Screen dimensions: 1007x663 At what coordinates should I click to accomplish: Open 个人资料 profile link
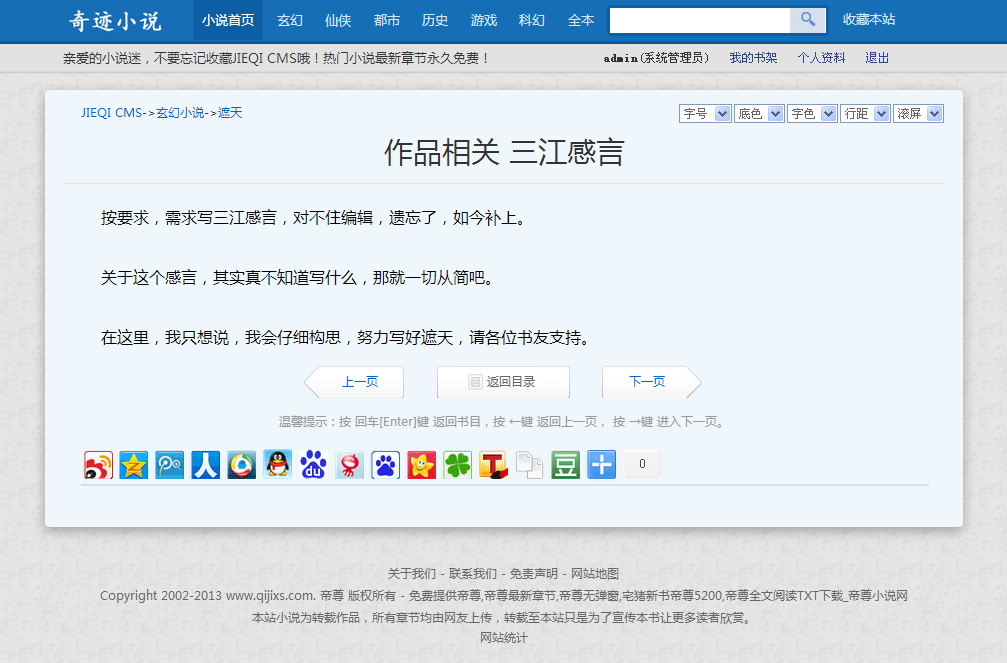(x=821, y=58)
